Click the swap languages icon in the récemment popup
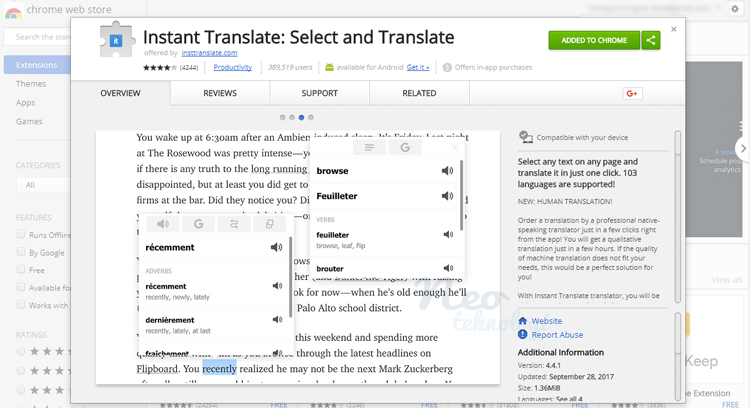The height and width of the screenshot is (408, 750). point(234,223)
